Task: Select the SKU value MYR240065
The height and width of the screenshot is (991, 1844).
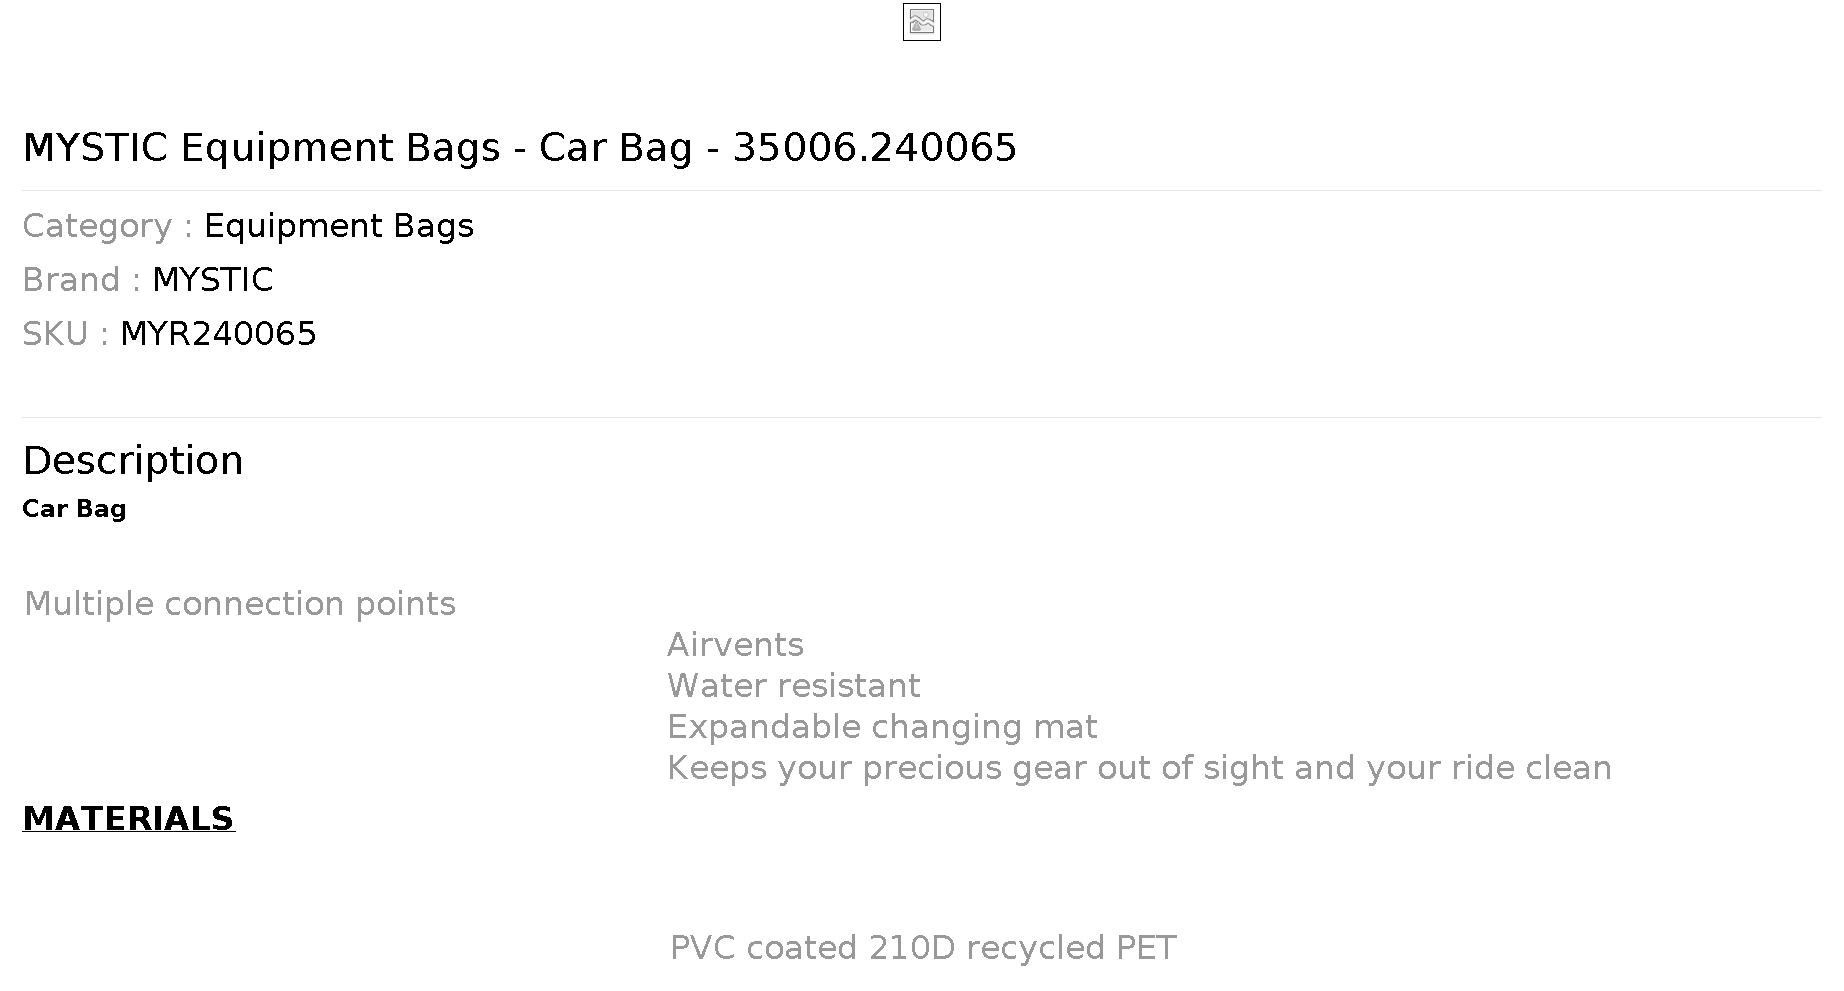Action: tap(218, 334)
